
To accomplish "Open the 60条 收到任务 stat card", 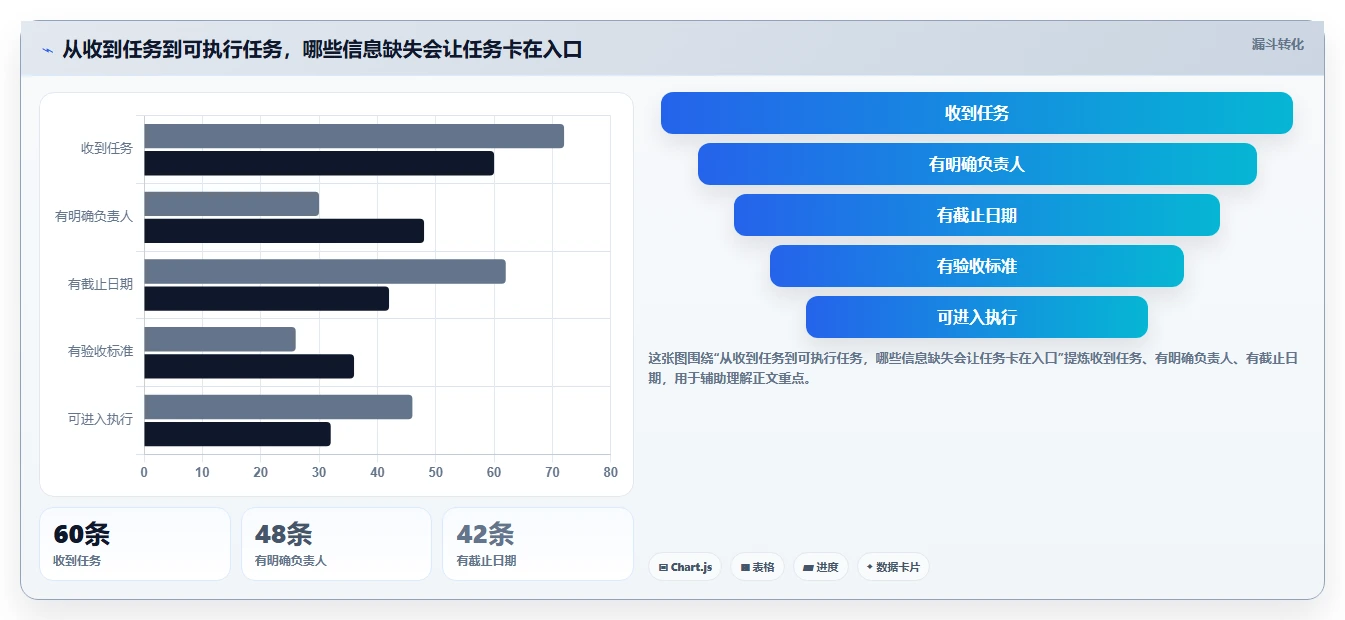I will (x=135, y=544).
